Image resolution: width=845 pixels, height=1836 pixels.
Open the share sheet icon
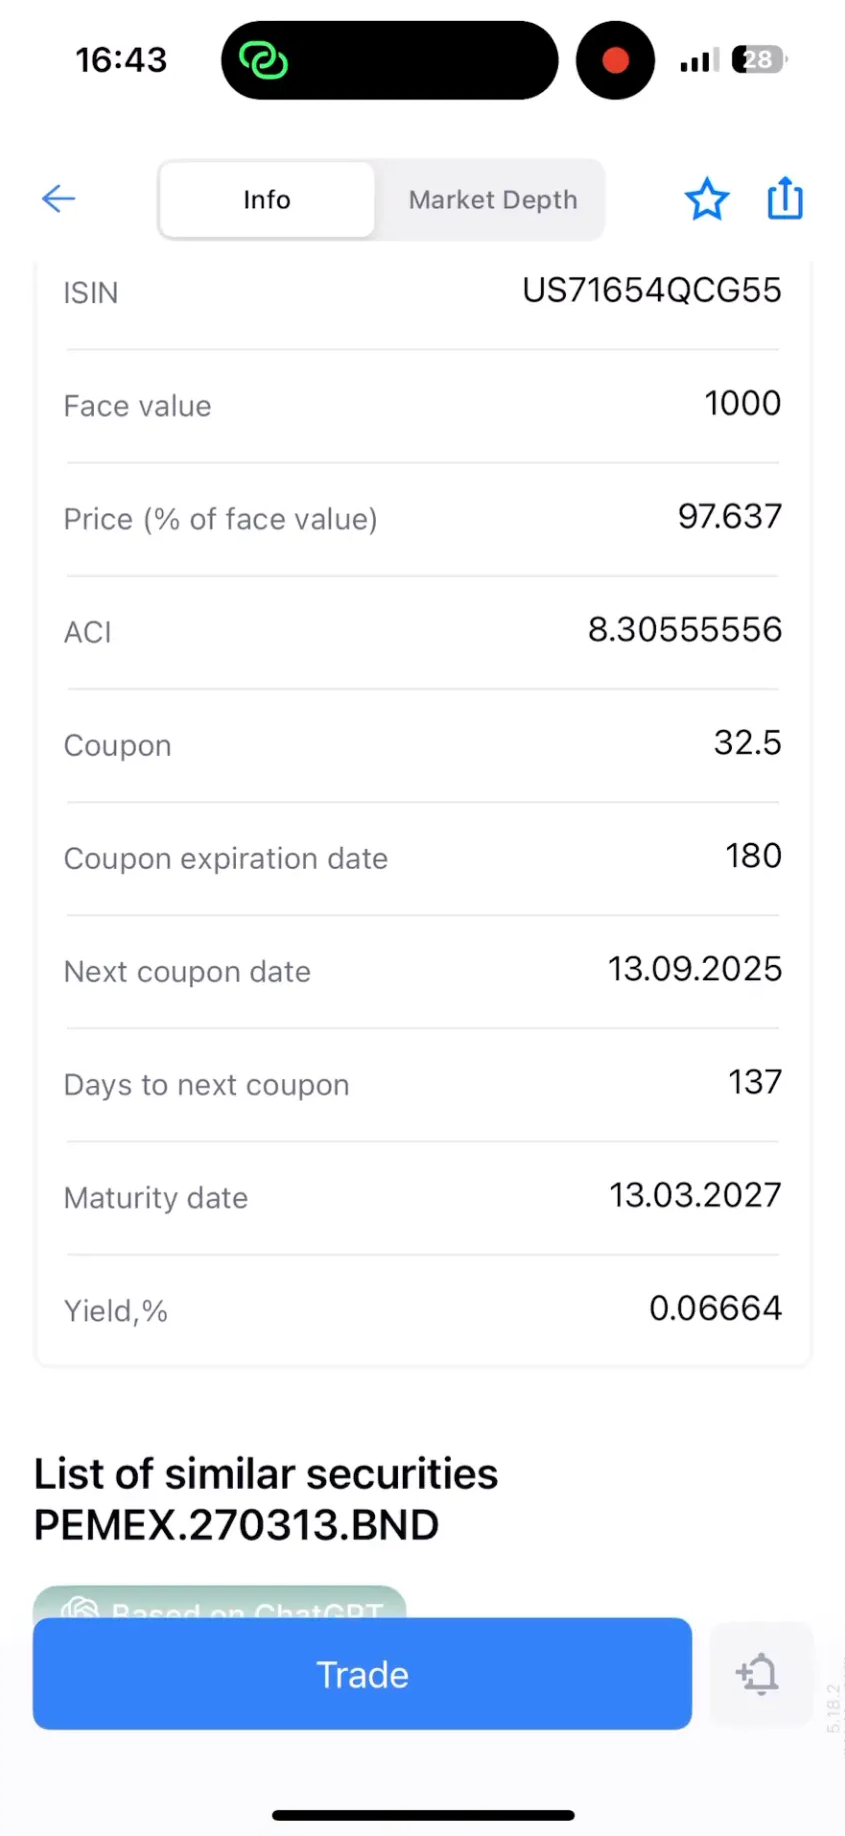click(x=785, y=198)
